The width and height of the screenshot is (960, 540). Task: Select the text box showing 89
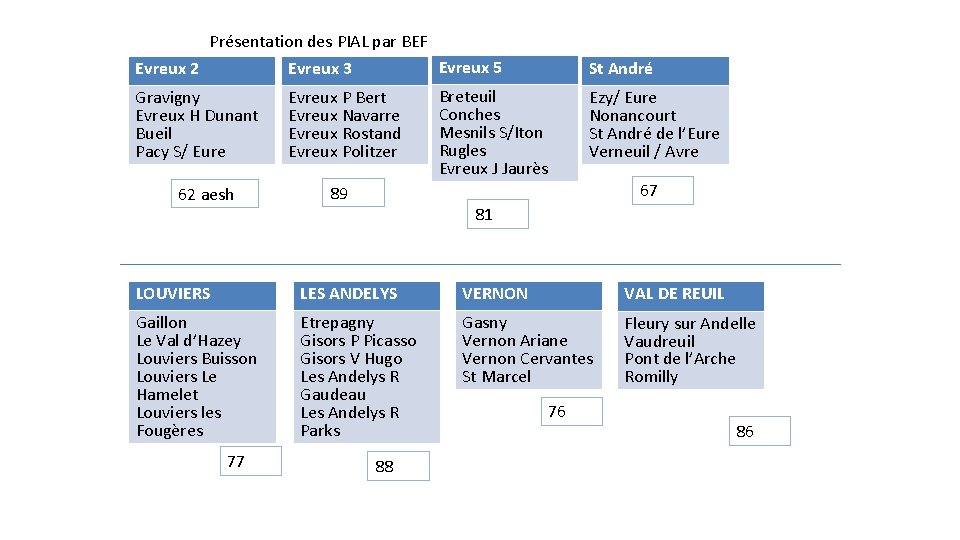pyautogui.click(x=353, y=192)
